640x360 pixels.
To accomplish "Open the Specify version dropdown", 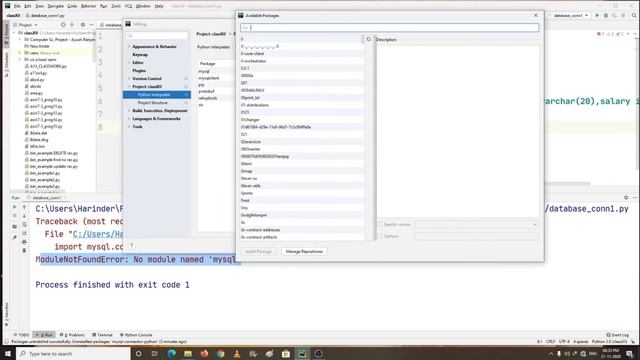I will (x=477, y=224).
